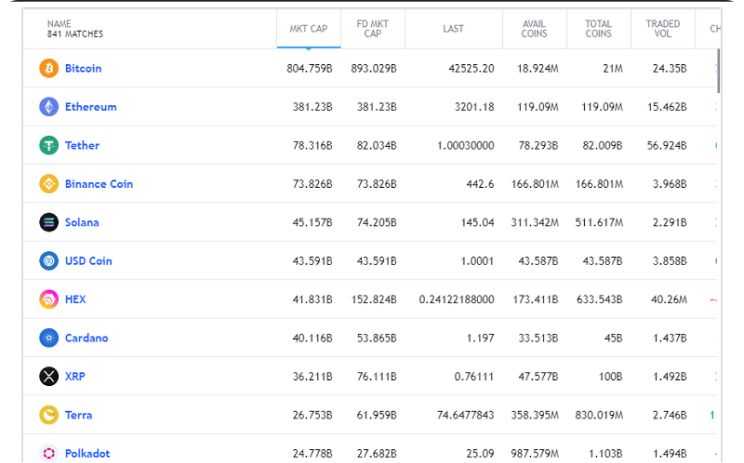Select Solana total coins 511.617M
This screenshot has height=463, width=744.
(x=599, y=222)
